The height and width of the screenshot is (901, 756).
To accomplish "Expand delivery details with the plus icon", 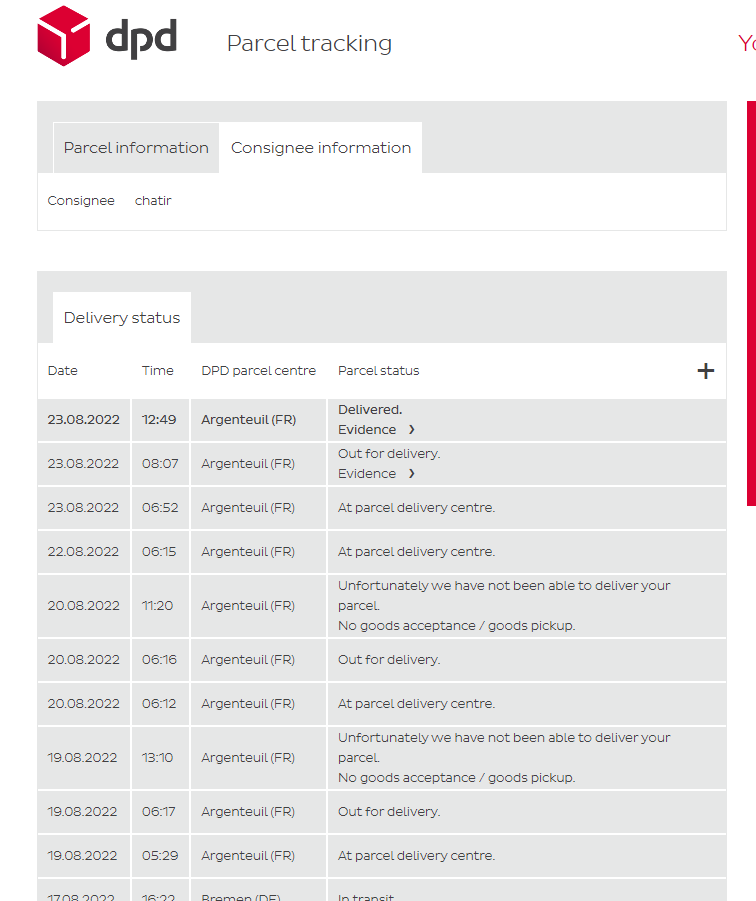I will click(x=706, y=371).
